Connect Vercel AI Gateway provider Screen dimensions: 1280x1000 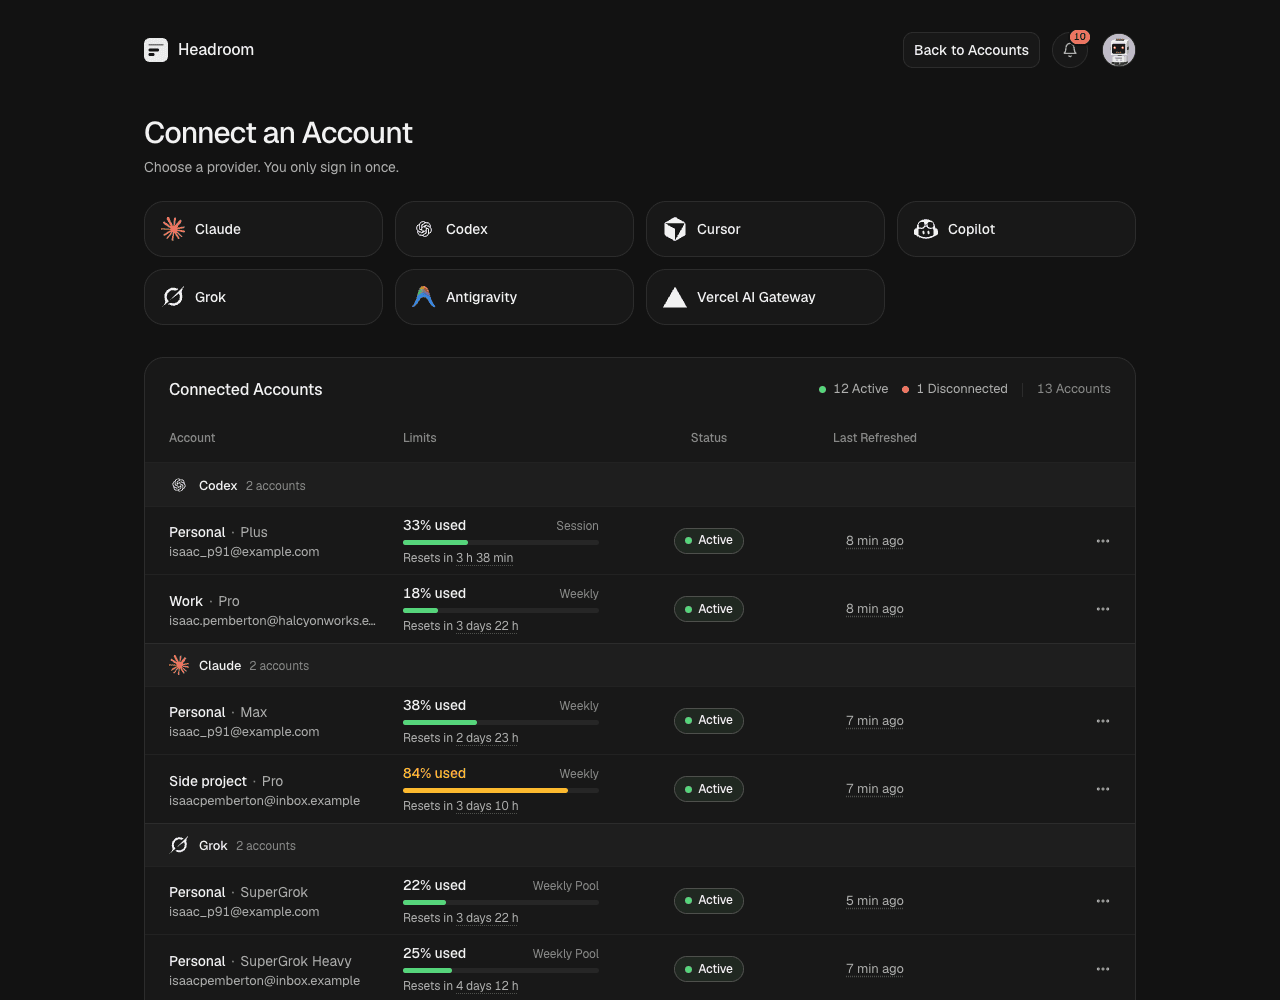[765, 297]
